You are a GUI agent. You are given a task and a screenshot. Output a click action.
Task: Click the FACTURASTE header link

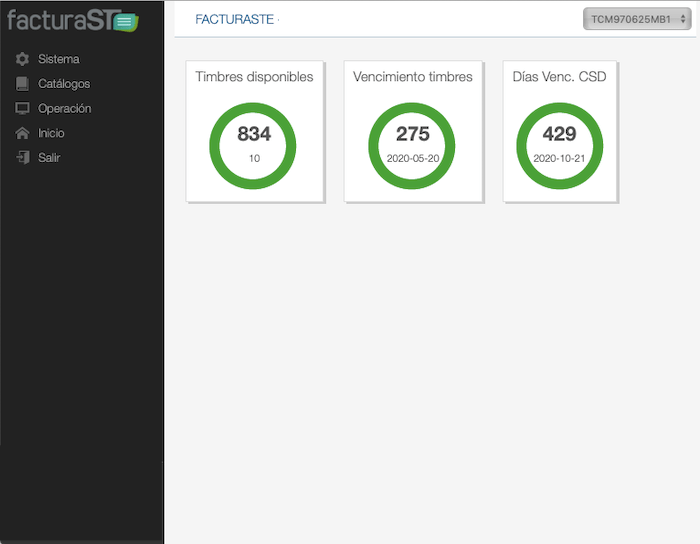(234, 20)
